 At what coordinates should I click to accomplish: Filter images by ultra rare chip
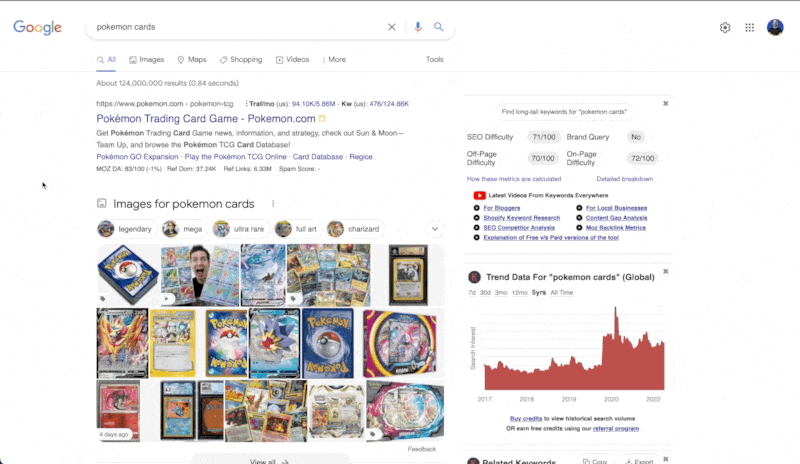240,229
